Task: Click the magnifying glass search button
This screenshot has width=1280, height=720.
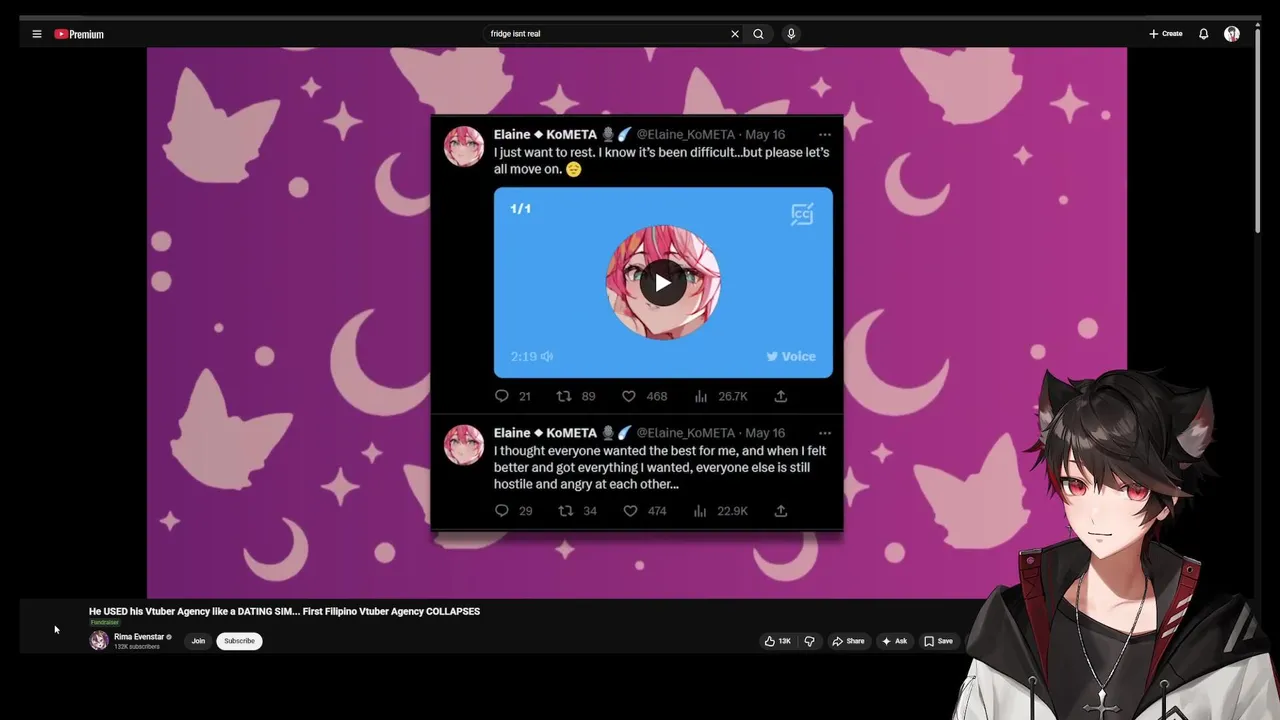Action: pyautogui.click(x=759, y=34)
